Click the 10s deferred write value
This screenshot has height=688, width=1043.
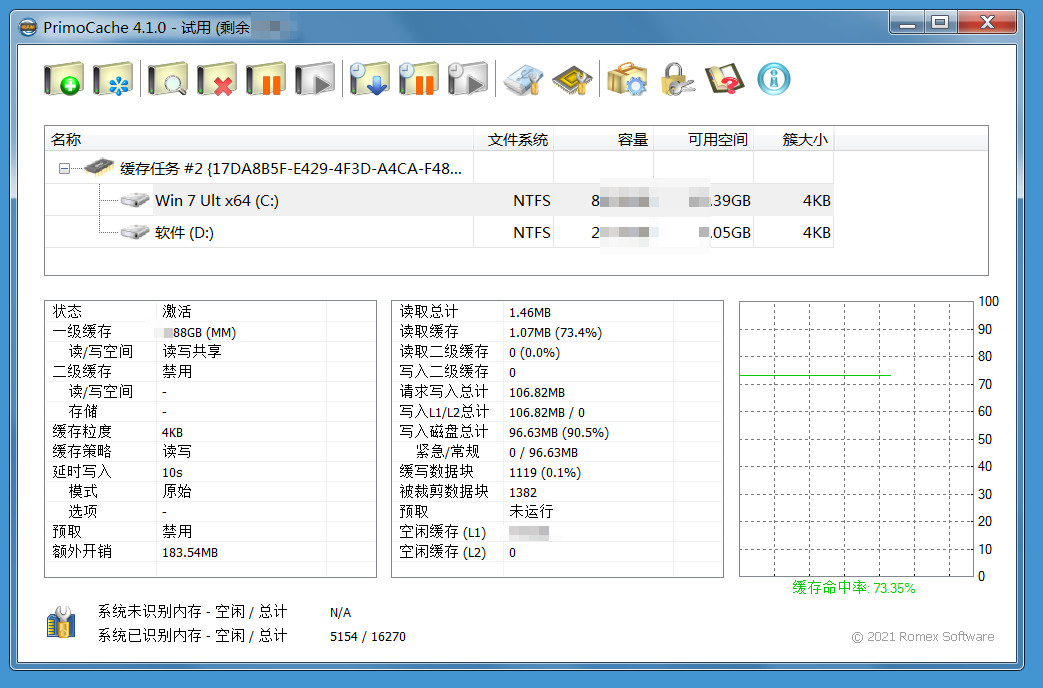click(172, 472)
